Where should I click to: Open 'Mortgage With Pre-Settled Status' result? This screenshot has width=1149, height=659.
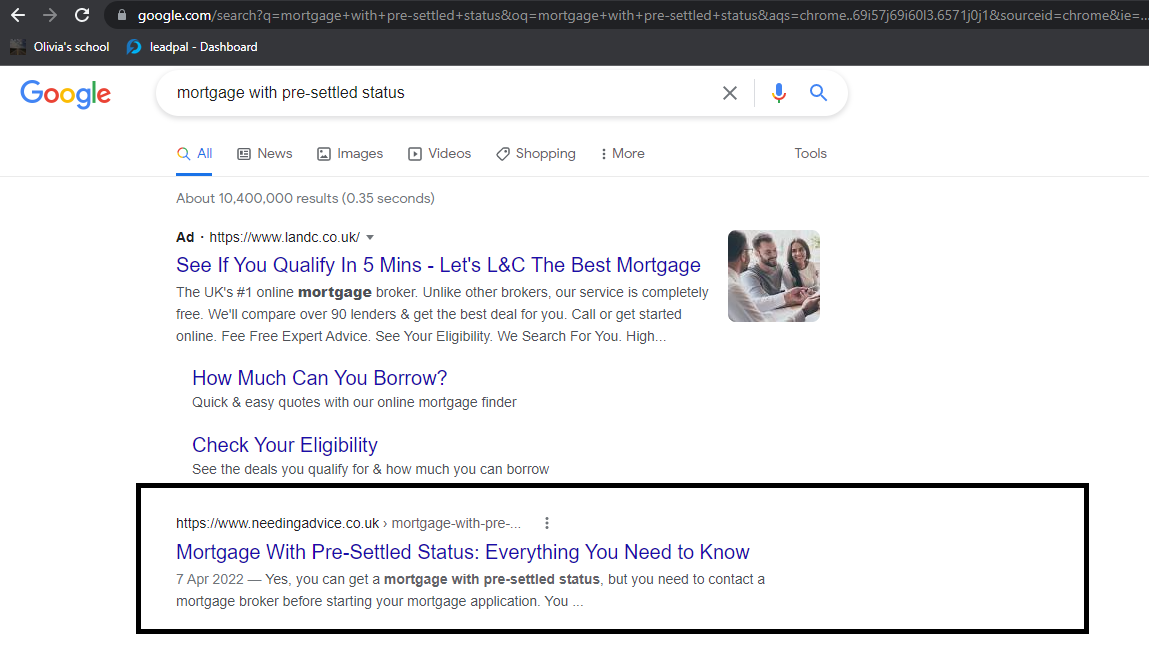pyautogui.click(x=462, y=552)
